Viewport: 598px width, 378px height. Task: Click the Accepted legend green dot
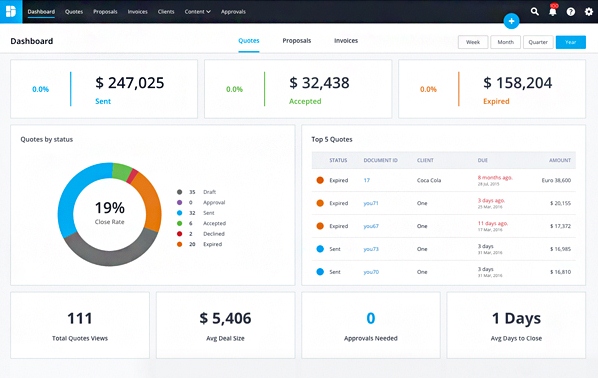[180, 223]
